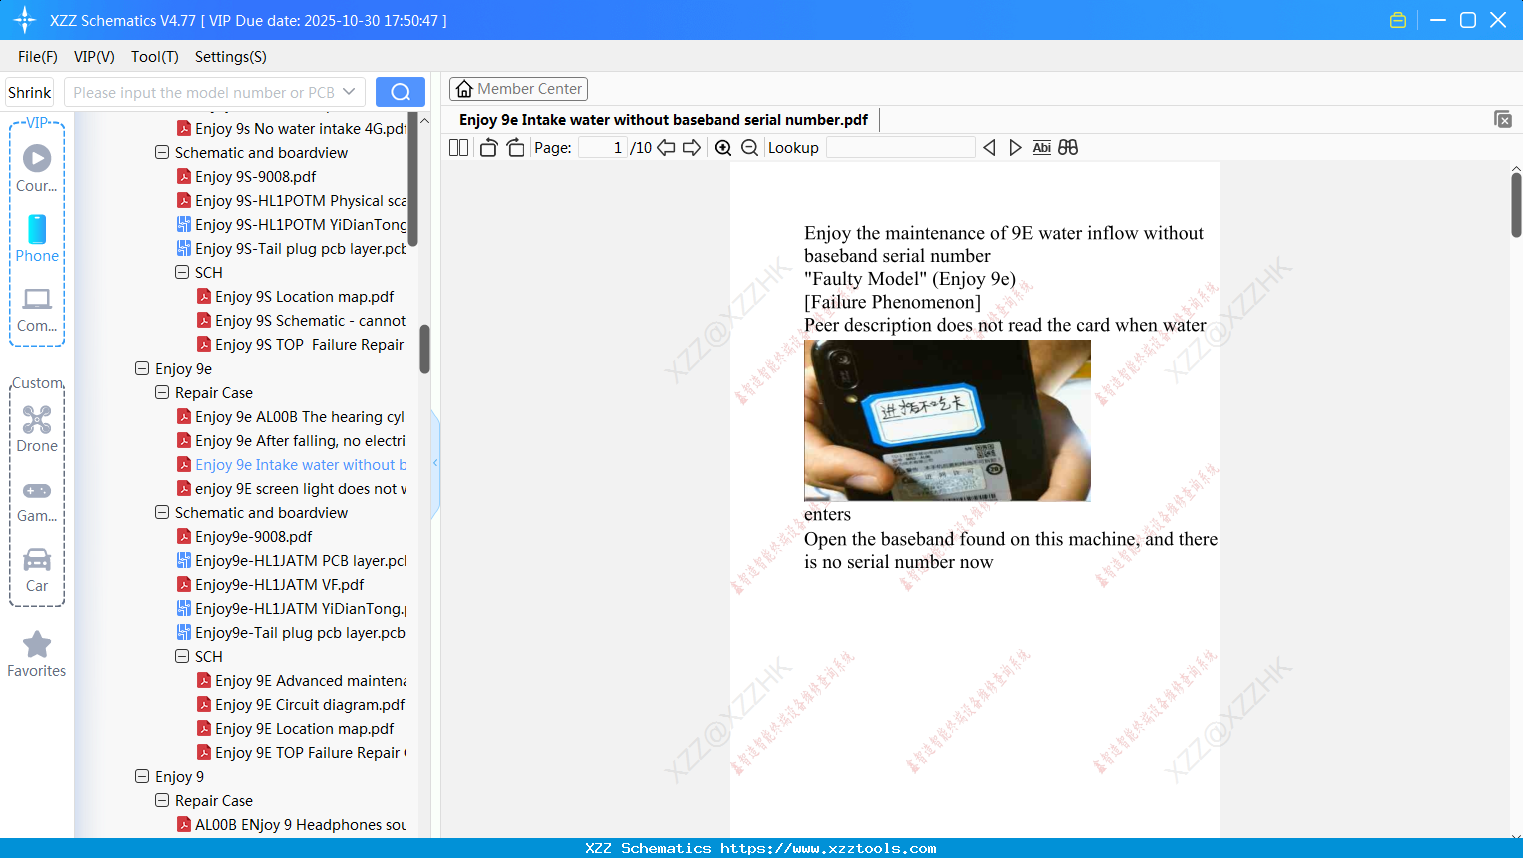Open the Courses sidebar icon
This screenshot has width=1523, height=858.
pyautogui.click(x=37, y=167)
